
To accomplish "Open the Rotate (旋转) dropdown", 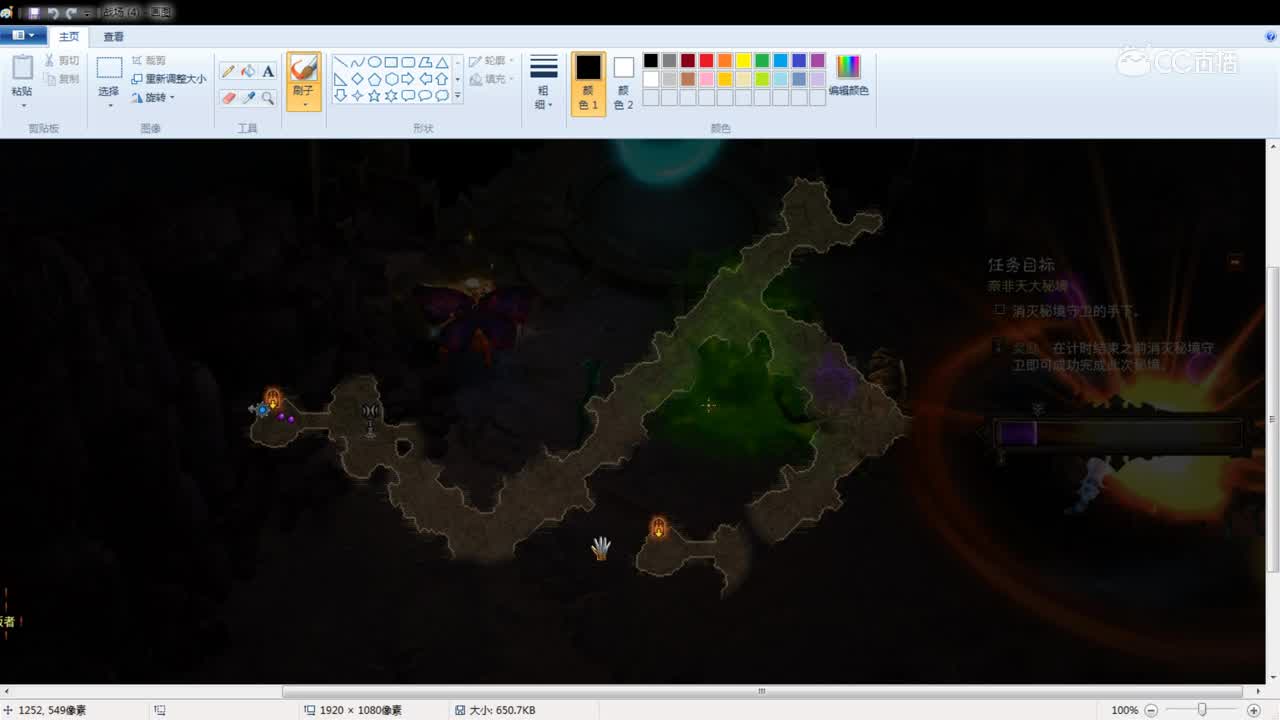I will 153,98.
